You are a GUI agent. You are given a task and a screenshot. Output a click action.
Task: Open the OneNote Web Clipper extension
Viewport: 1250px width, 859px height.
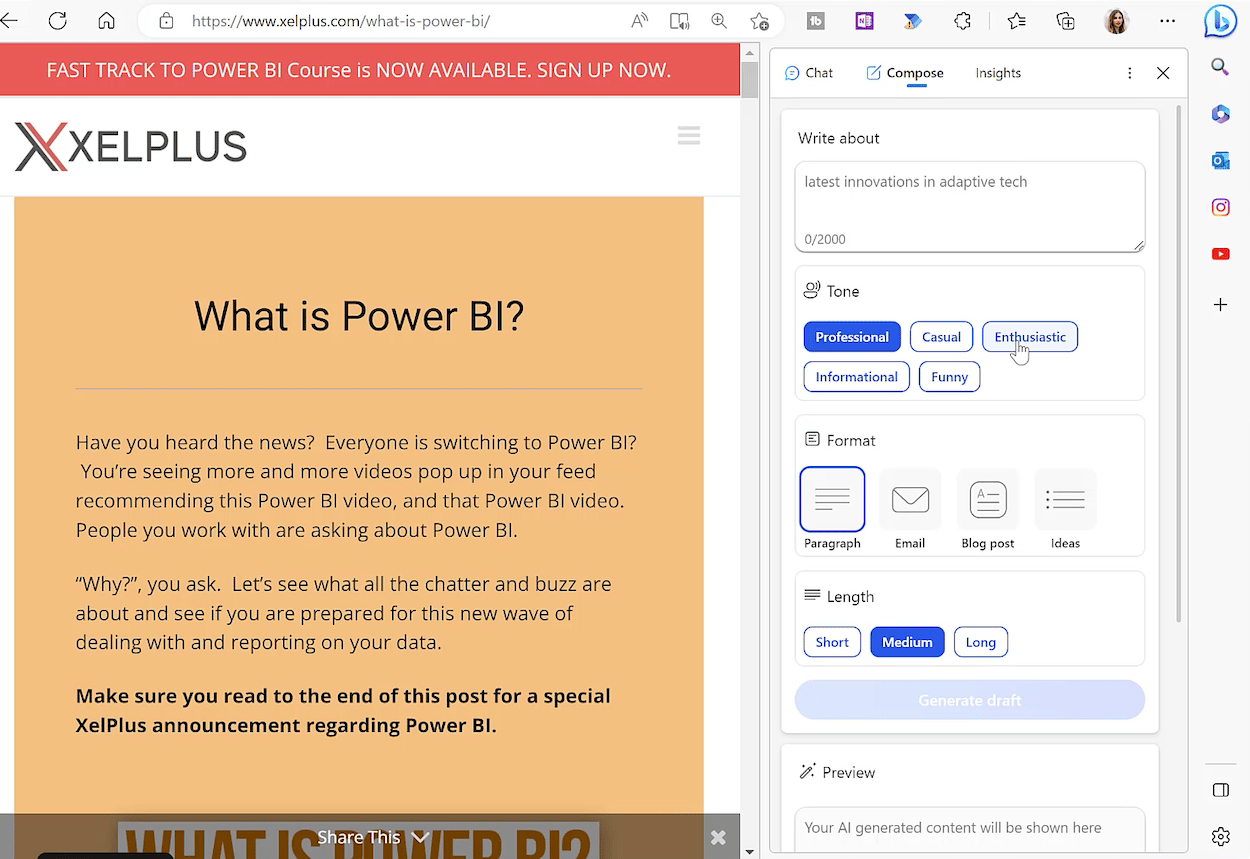(864, 21)
